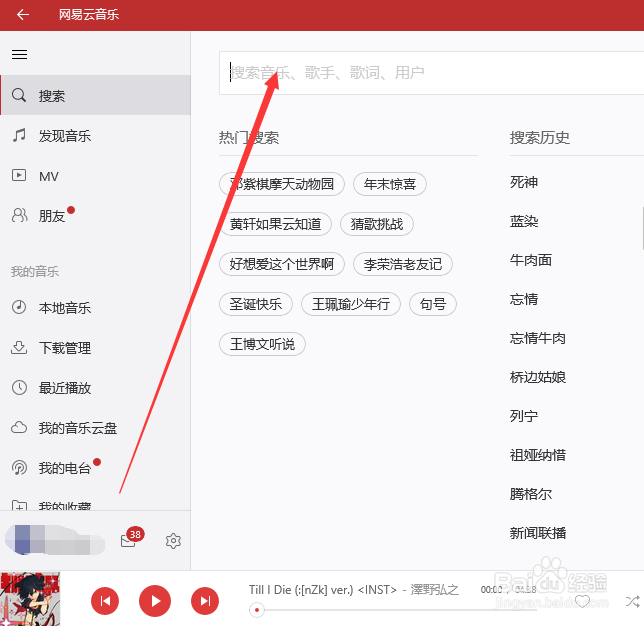The width and height of the screenshot is (644, 626).
Task: Search hot tag 句号
Action: (432, 304)
